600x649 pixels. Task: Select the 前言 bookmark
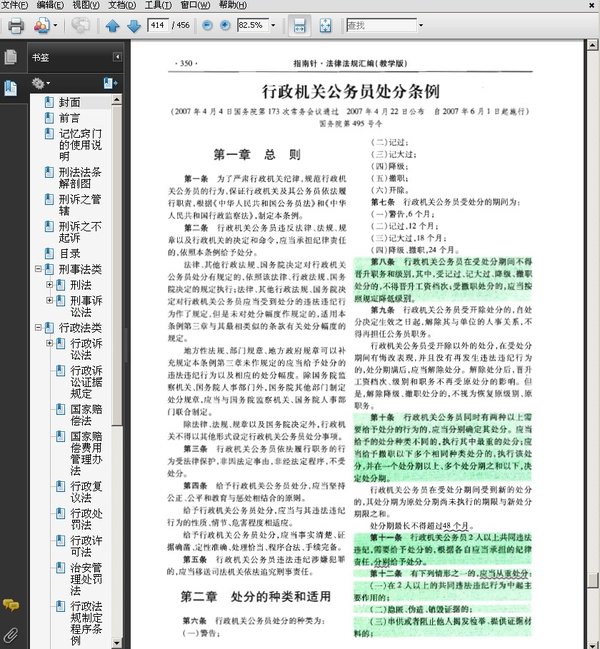click(69, 118)
